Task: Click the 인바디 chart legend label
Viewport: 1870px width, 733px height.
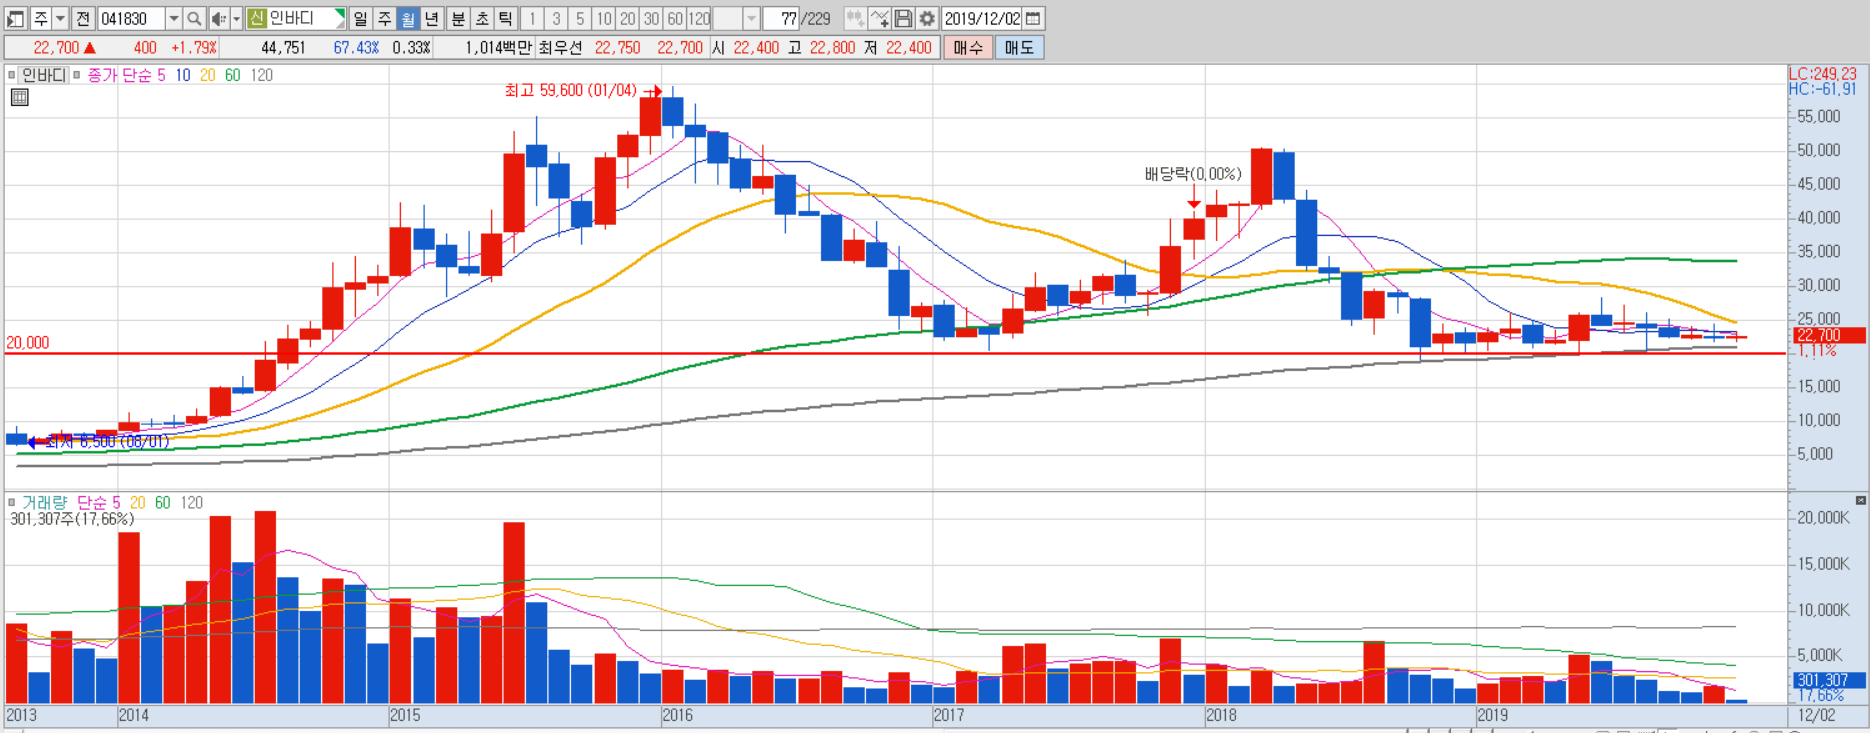Action: pyautogui.click(x=44, y=75)
